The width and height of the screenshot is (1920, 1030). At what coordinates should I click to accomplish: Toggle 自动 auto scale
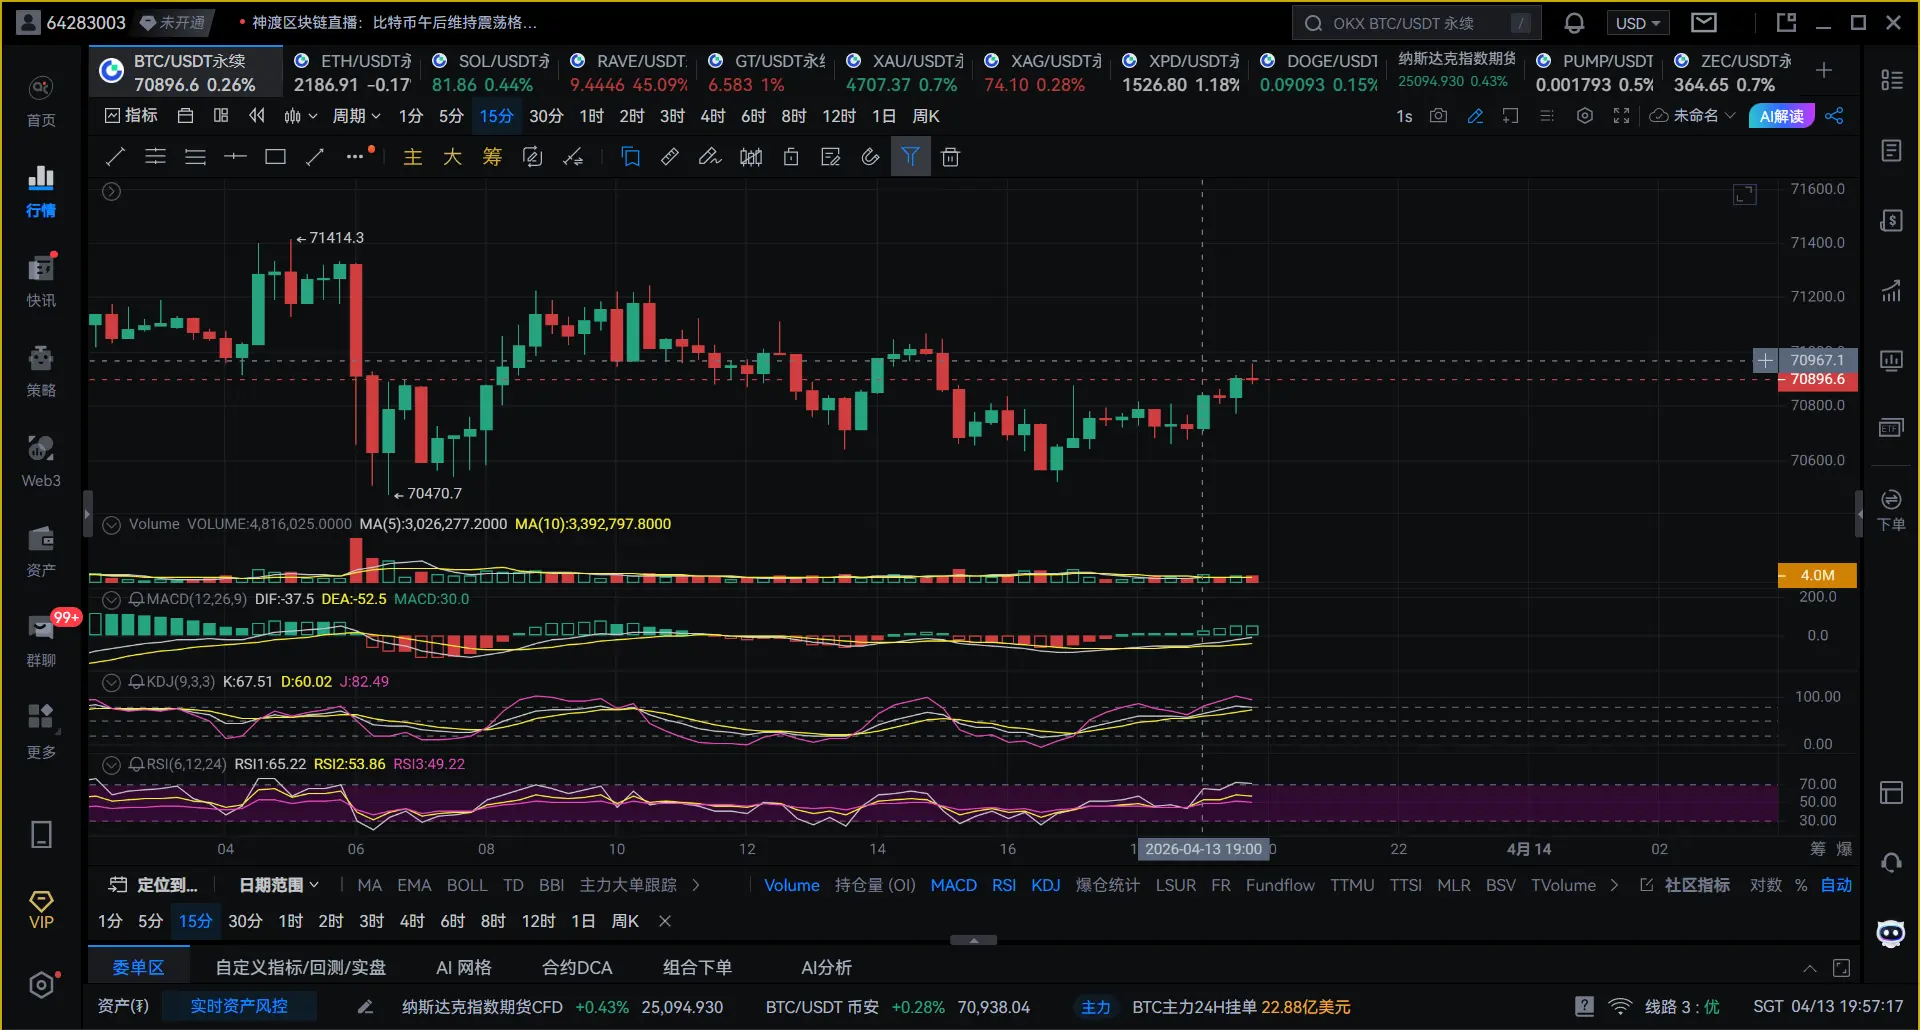(1837, 885)
